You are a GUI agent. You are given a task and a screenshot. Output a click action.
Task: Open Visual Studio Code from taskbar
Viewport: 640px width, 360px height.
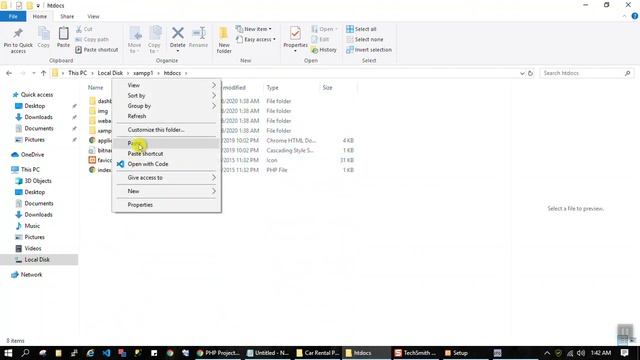click(106, 353)
